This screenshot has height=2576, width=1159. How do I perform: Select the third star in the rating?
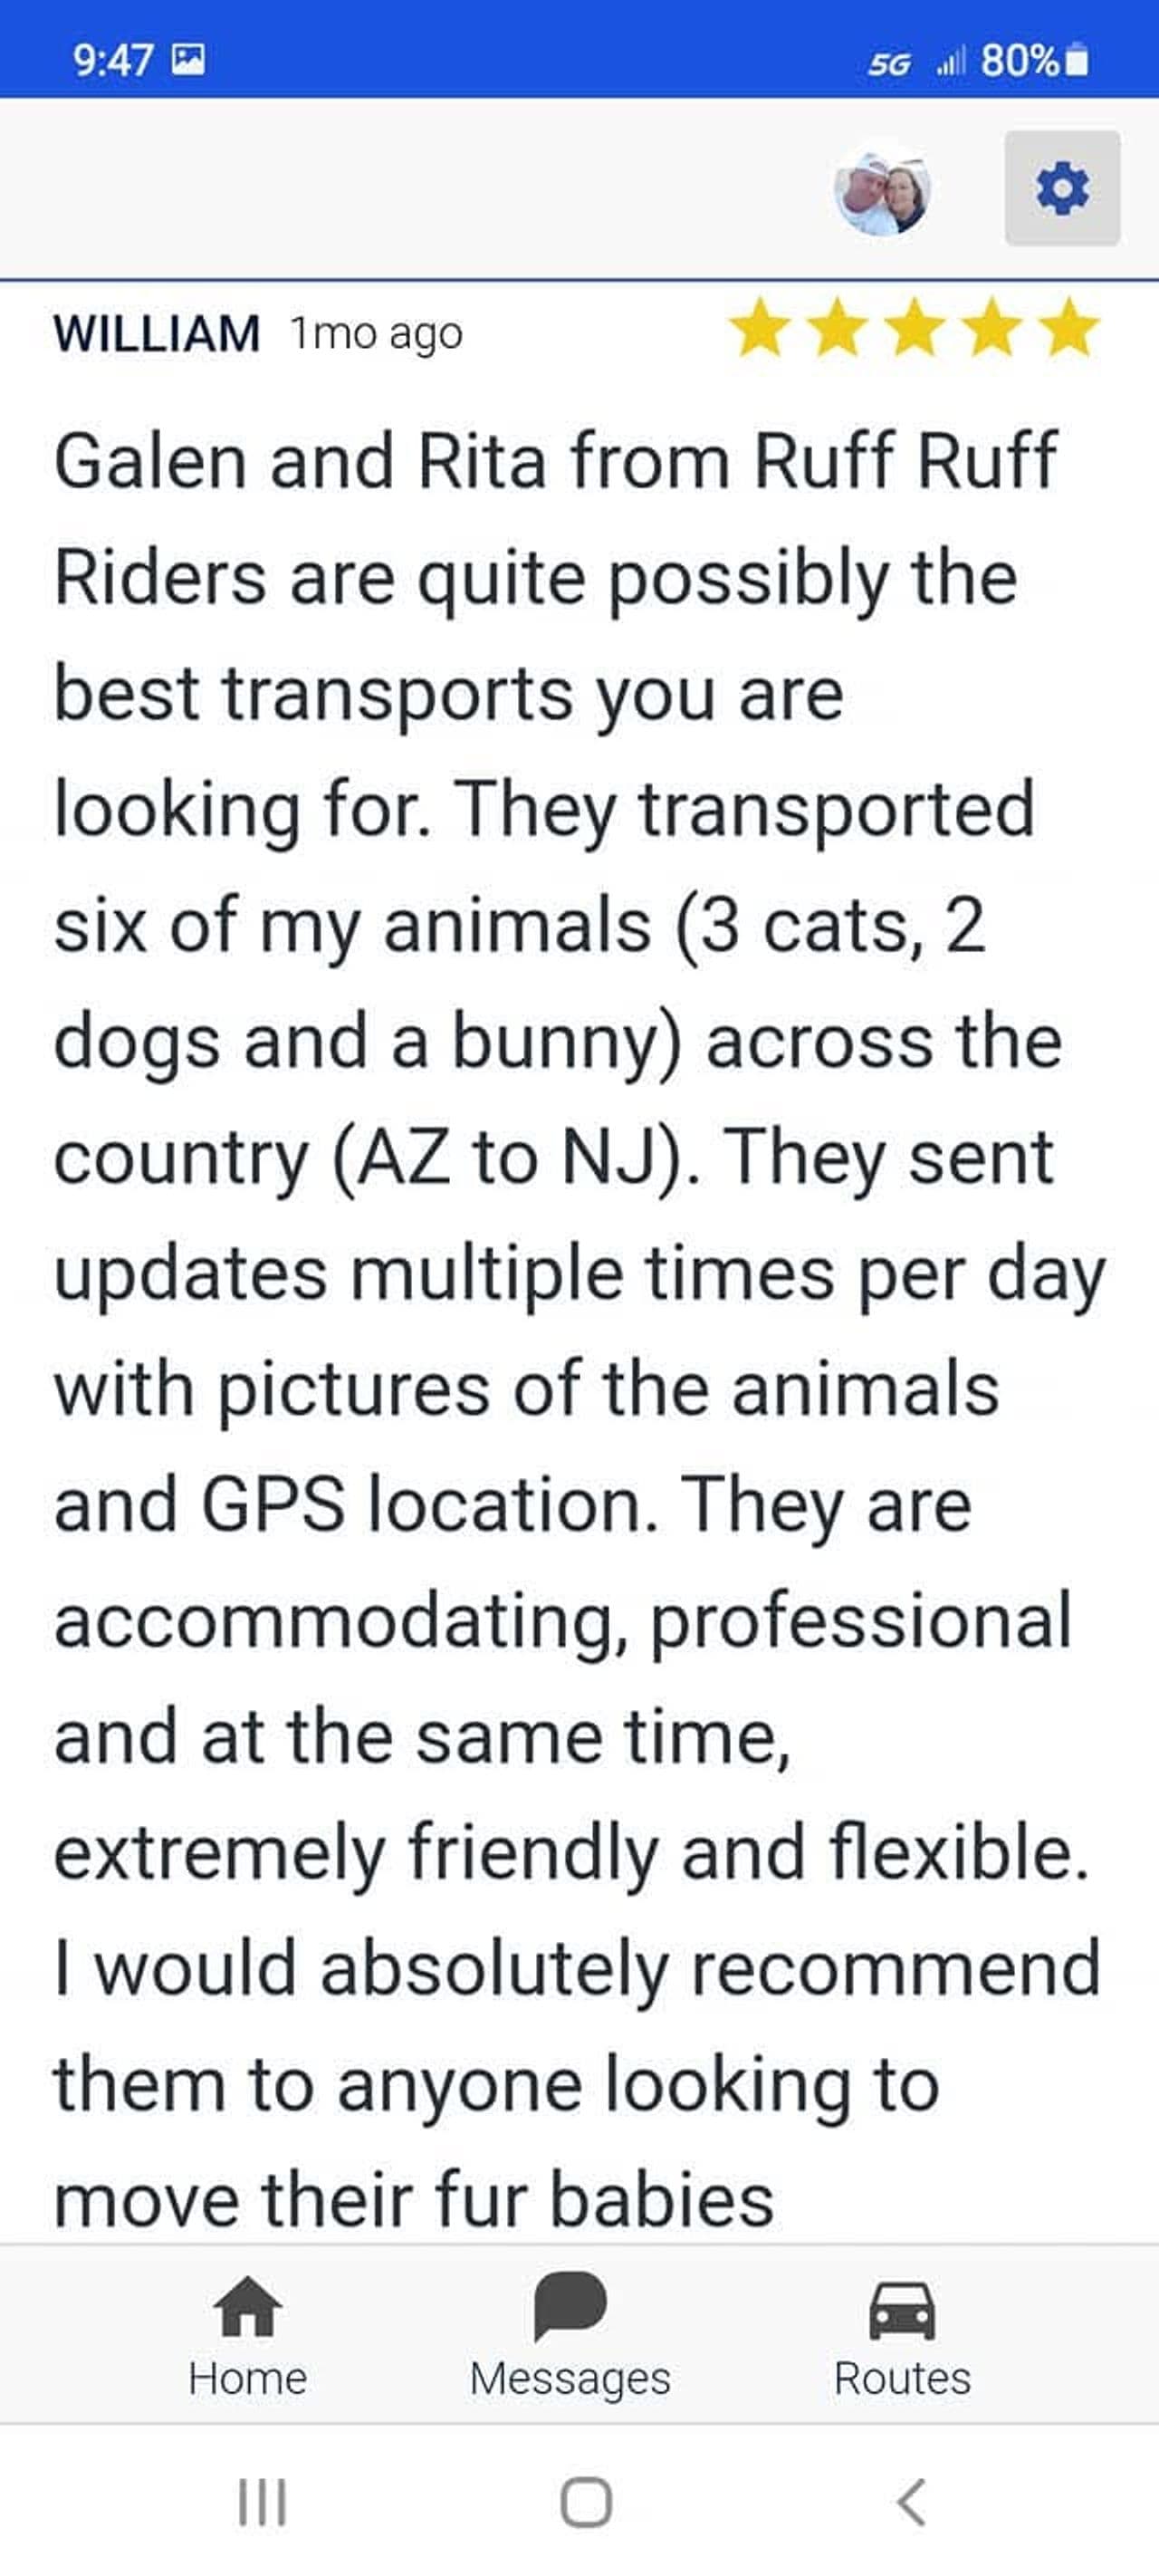[914, 328]
